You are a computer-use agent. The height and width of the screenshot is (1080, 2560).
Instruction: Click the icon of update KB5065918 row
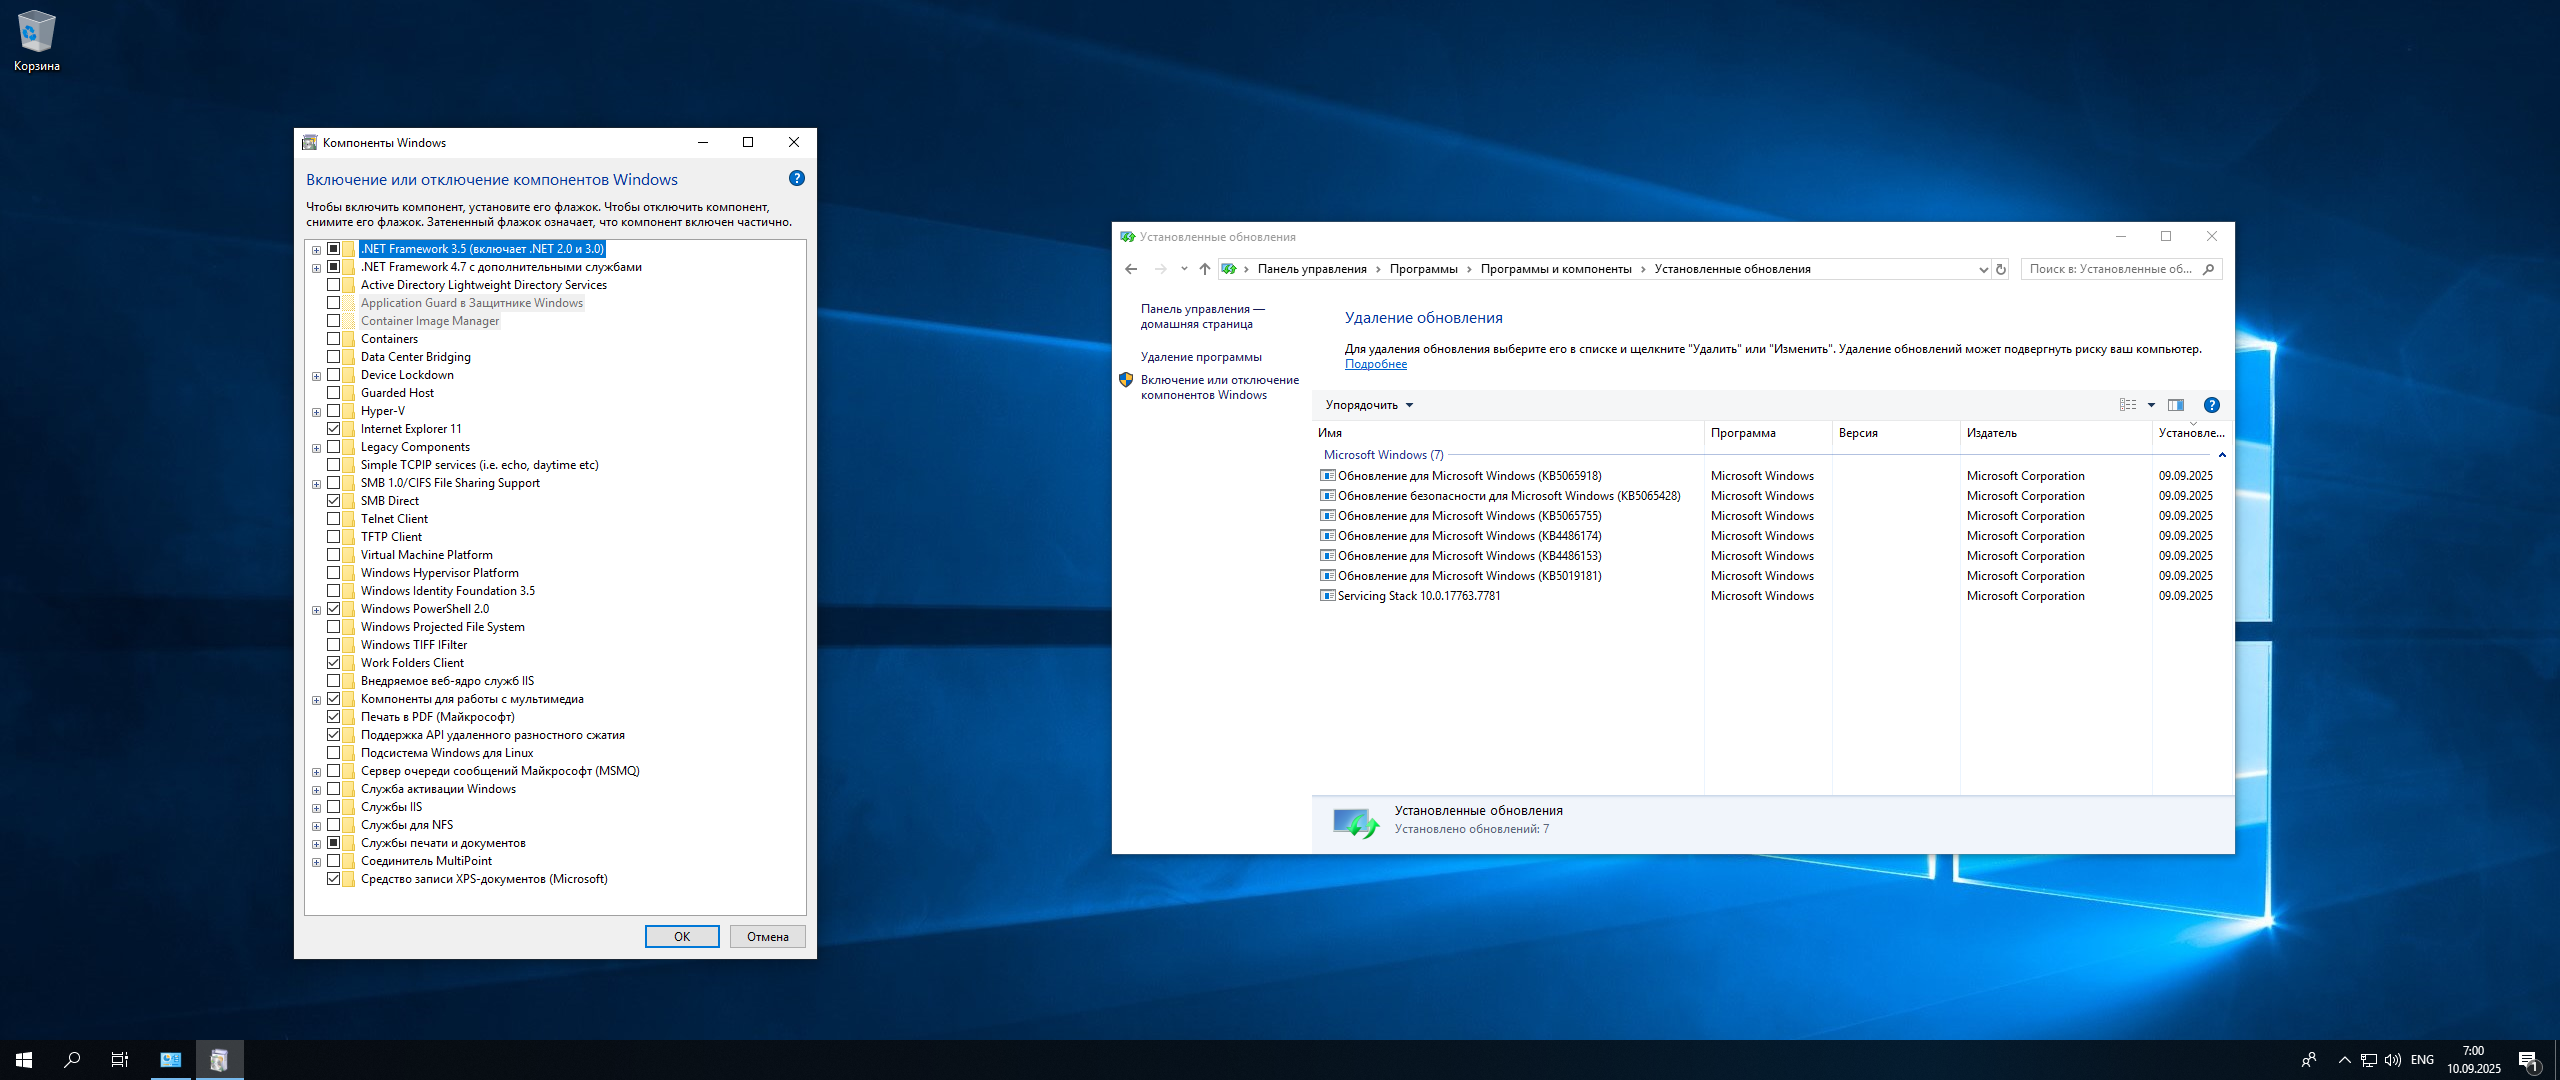click(x=1328, y=476)
